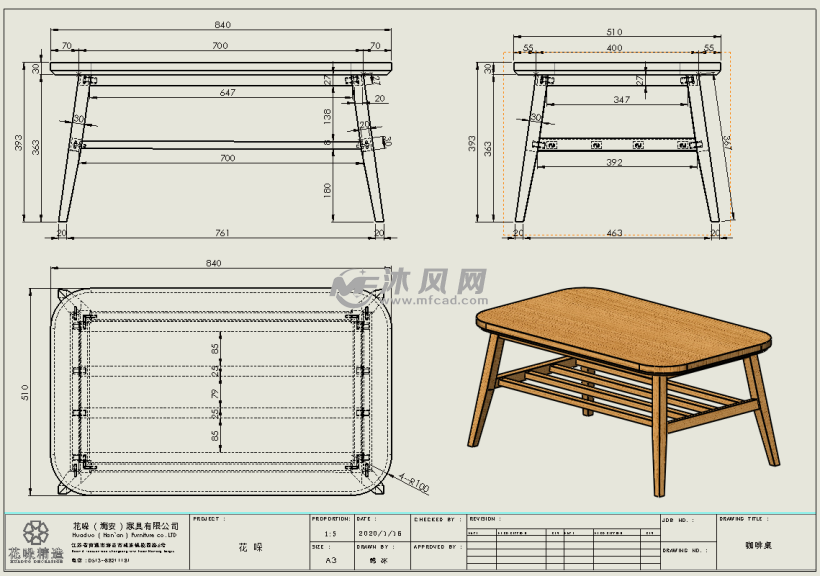Click the date value '2020/1/16'
820x576 pixels.
[x=380, y=534]
